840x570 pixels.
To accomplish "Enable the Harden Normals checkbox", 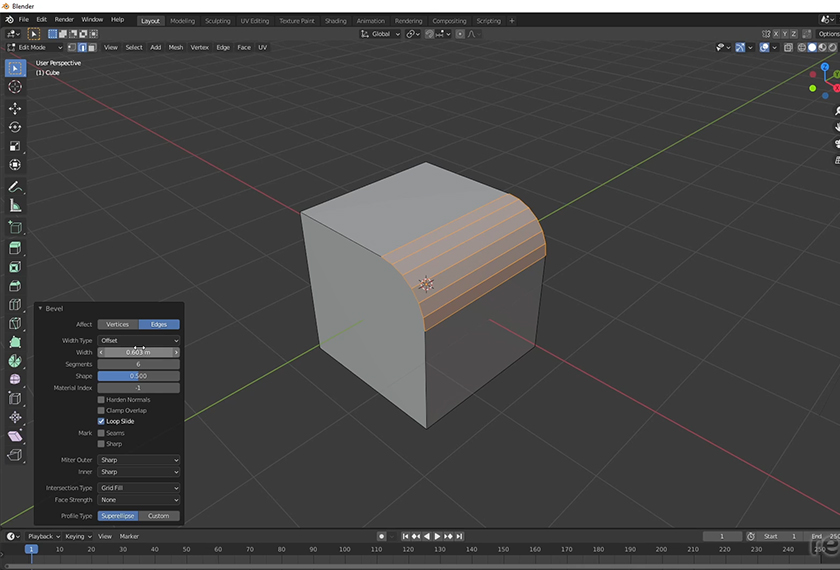I will tap(101, 399).
